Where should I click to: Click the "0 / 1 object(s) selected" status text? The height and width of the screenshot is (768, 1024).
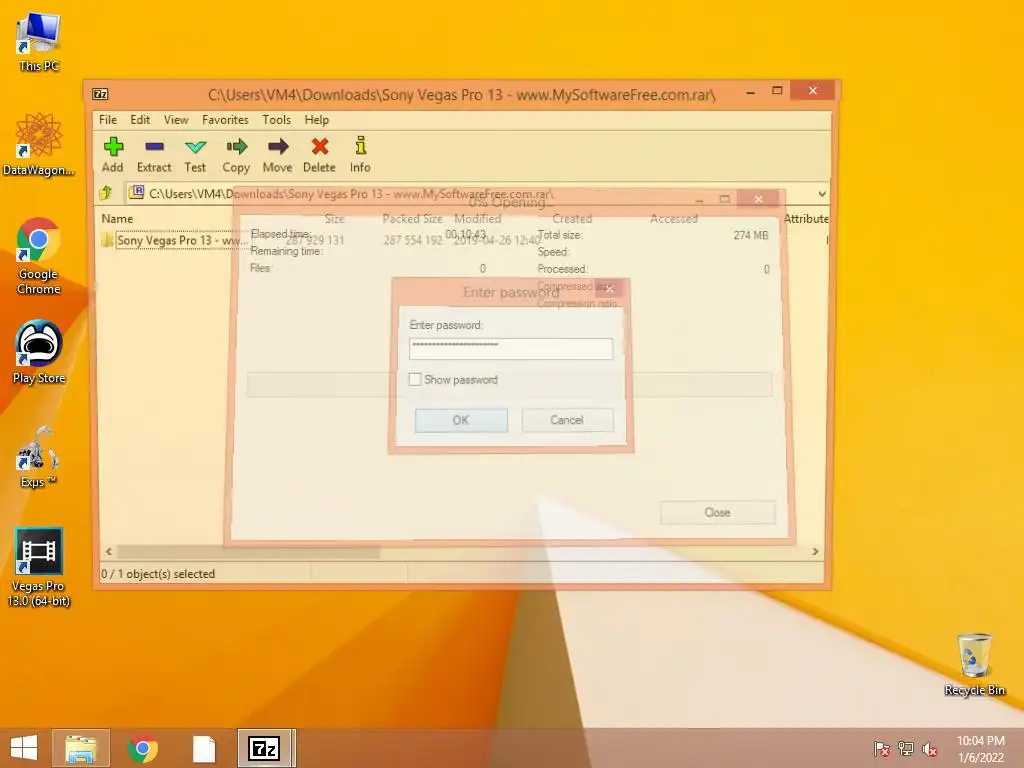pos(157,573)
